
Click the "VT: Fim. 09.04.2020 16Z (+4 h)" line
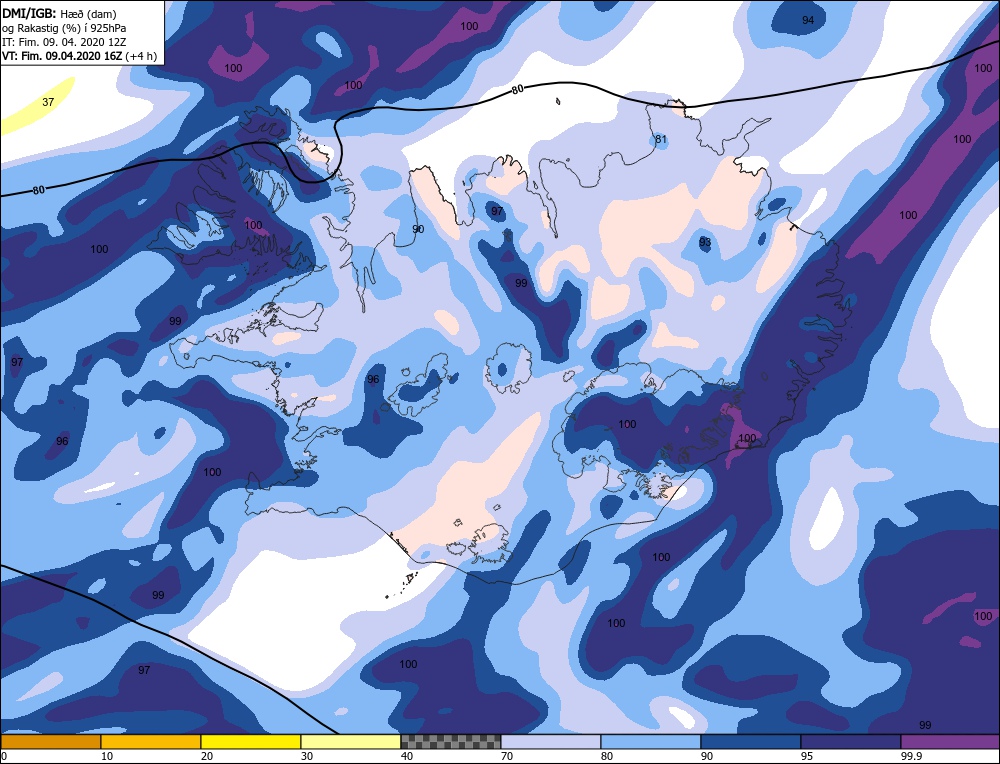pyautogui.click(x=80, y=55)
